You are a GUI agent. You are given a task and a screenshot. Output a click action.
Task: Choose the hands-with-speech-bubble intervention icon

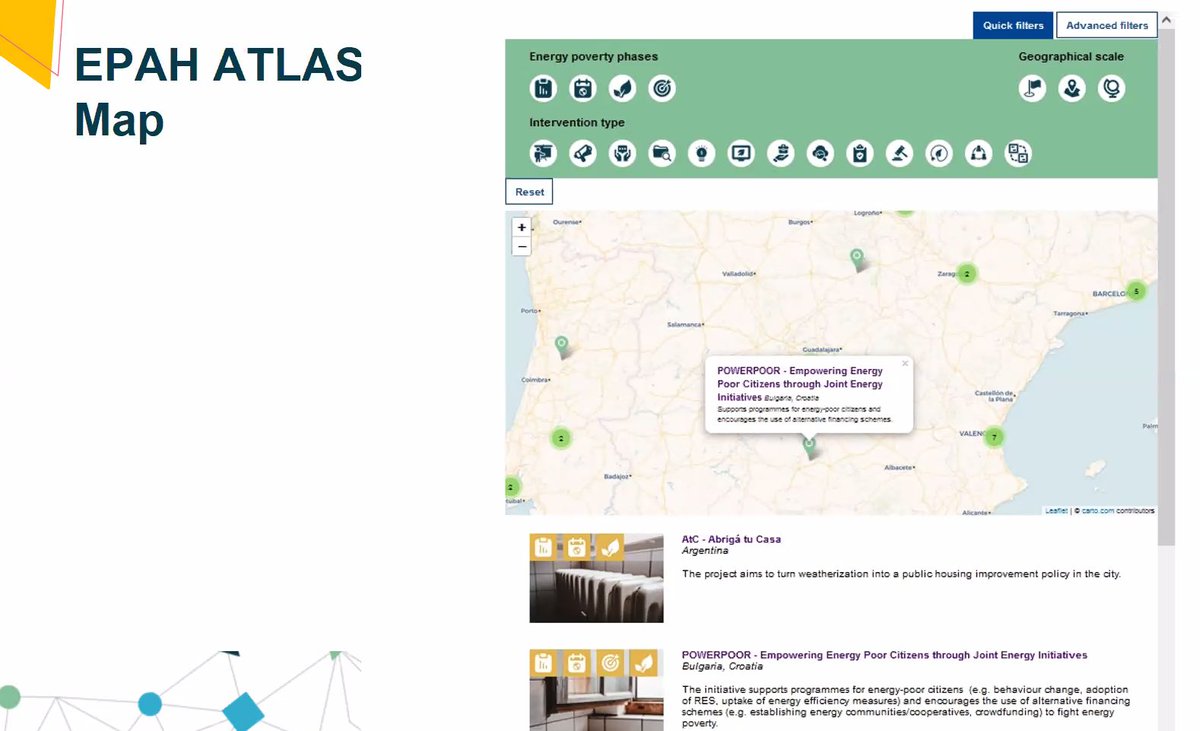click(x=622, y=153)
